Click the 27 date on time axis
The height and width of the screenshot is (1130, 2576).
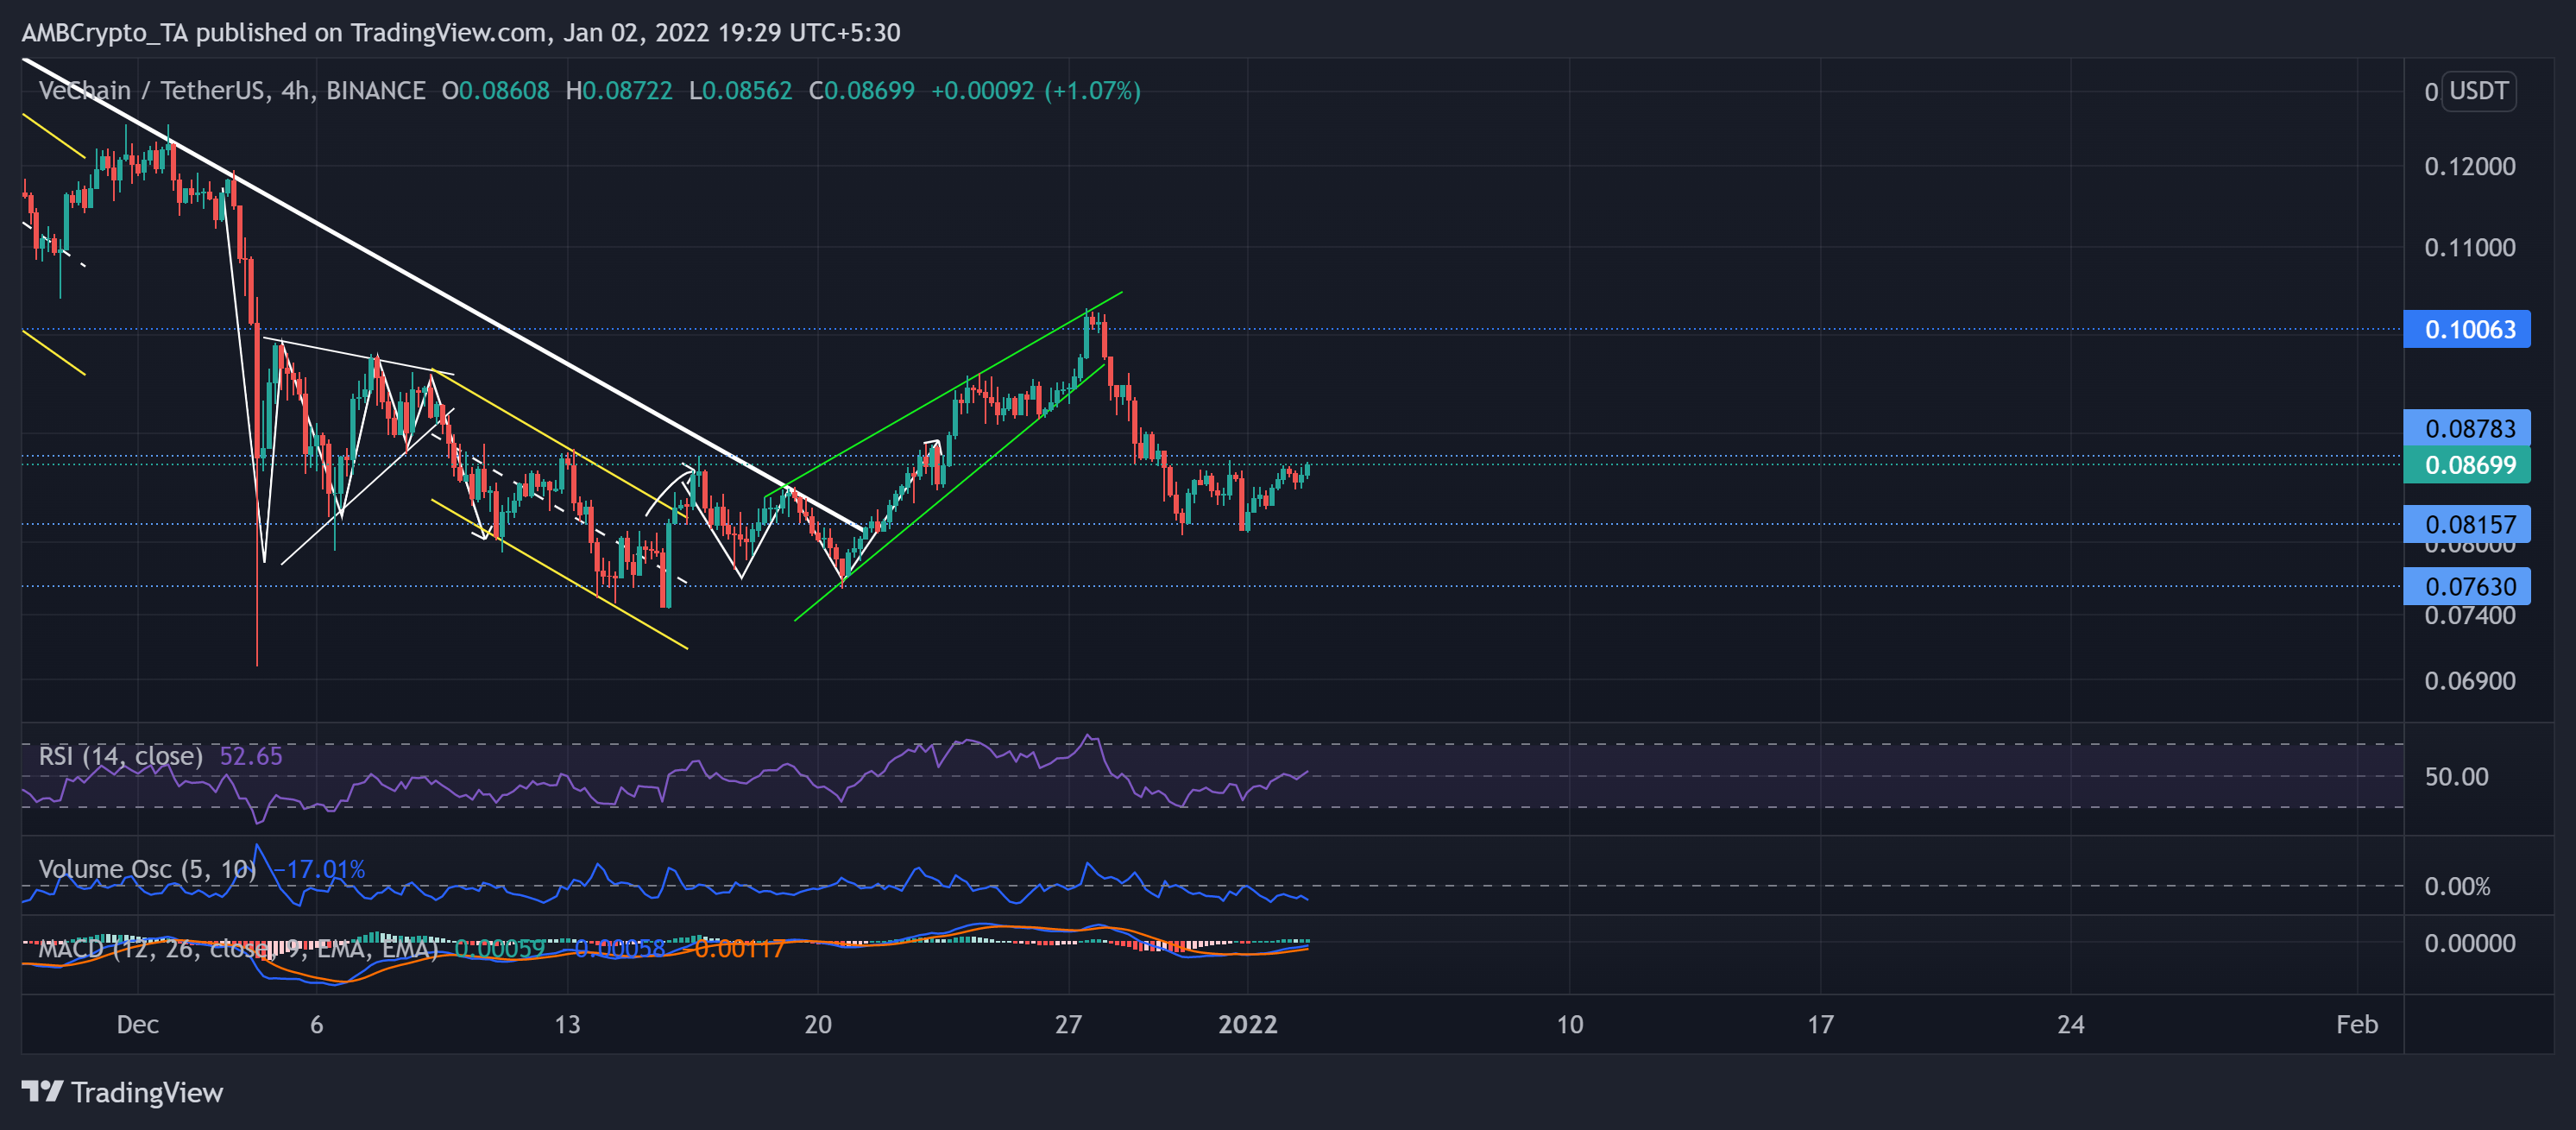[x=1069, y=1024]
